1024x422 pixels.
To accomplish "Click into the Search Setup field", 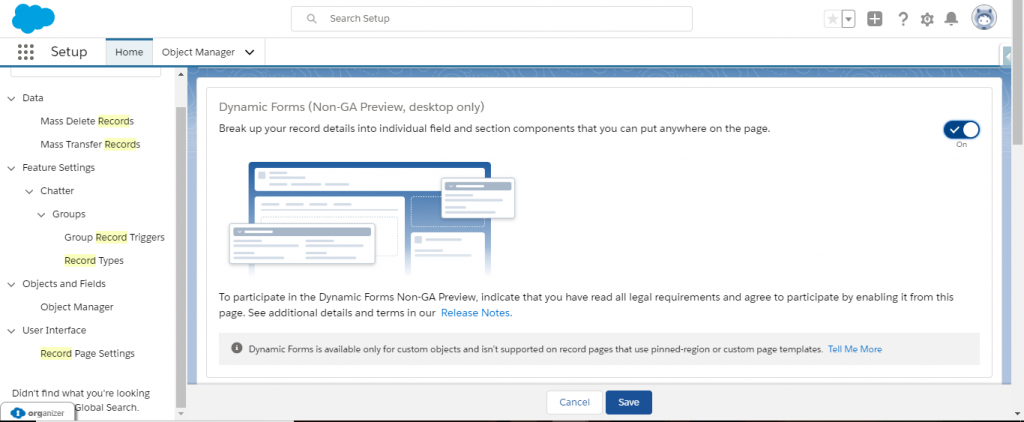I will coord(492,19).
